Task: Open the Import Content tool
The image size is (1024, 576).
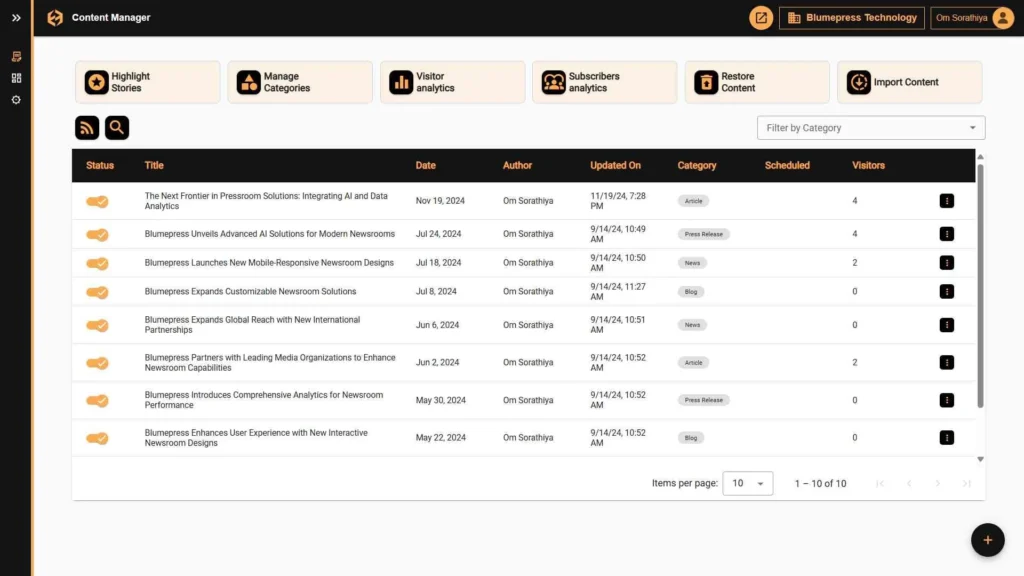Action: [x=859, y=82]
